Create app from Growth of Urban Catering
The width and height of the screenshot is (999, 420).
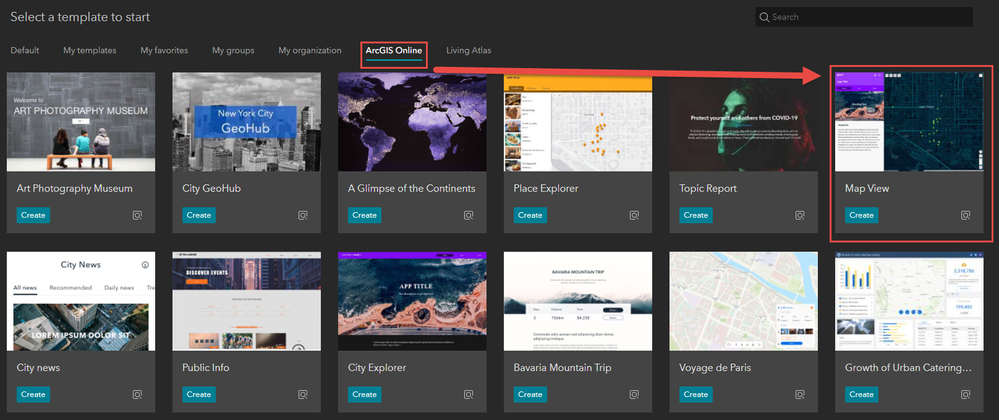(861, 395)
